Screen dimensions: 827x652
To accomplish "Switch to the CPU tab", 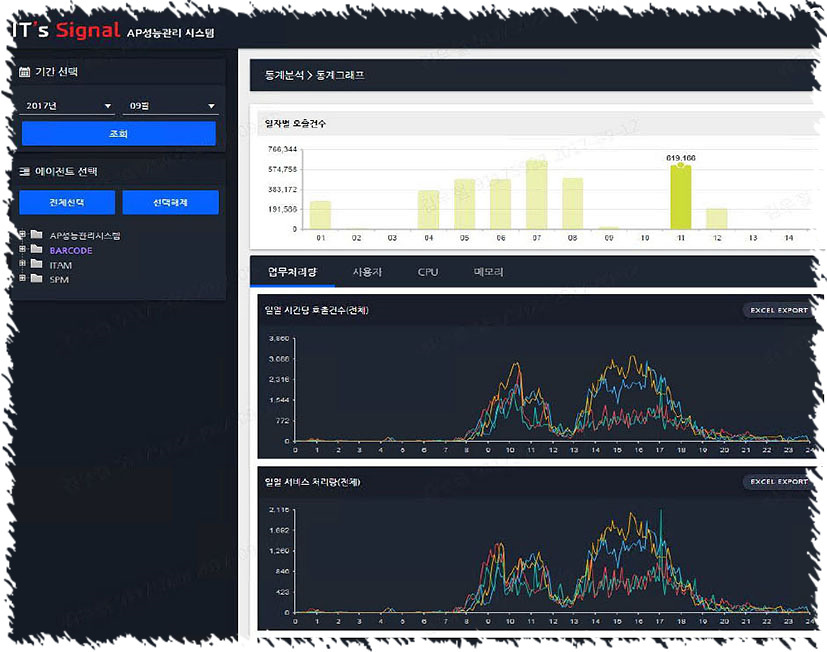I will 428,272.
